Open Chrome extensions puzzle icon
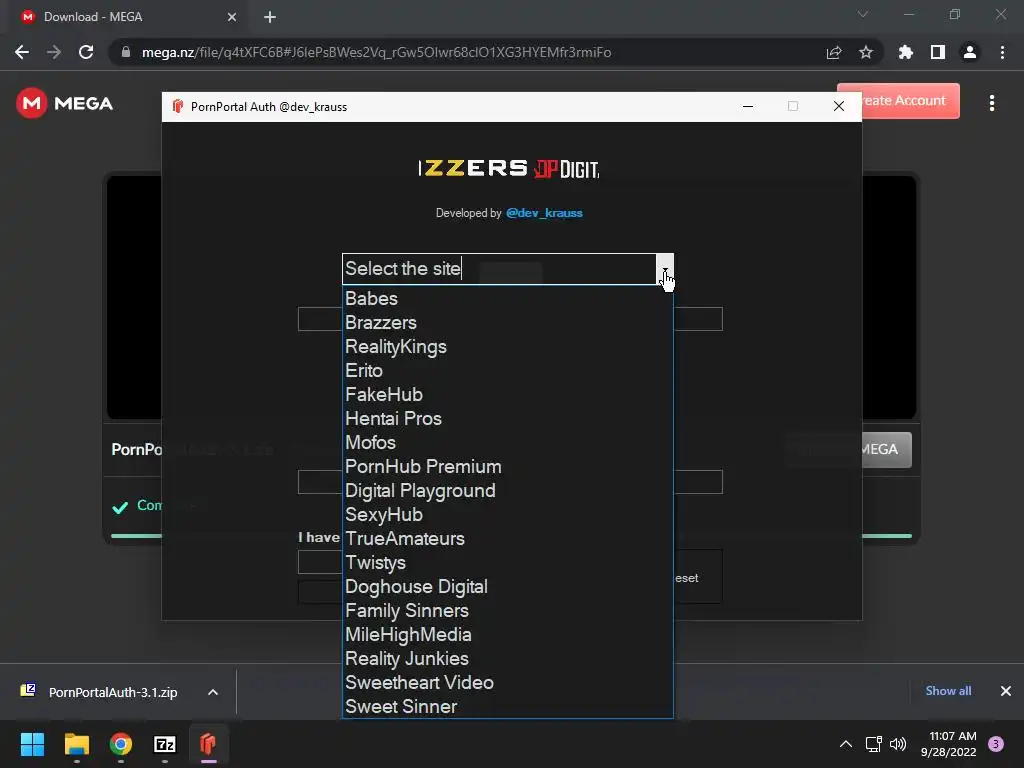The width and height of the screenshot is (1024, 768). coord(906,52)
